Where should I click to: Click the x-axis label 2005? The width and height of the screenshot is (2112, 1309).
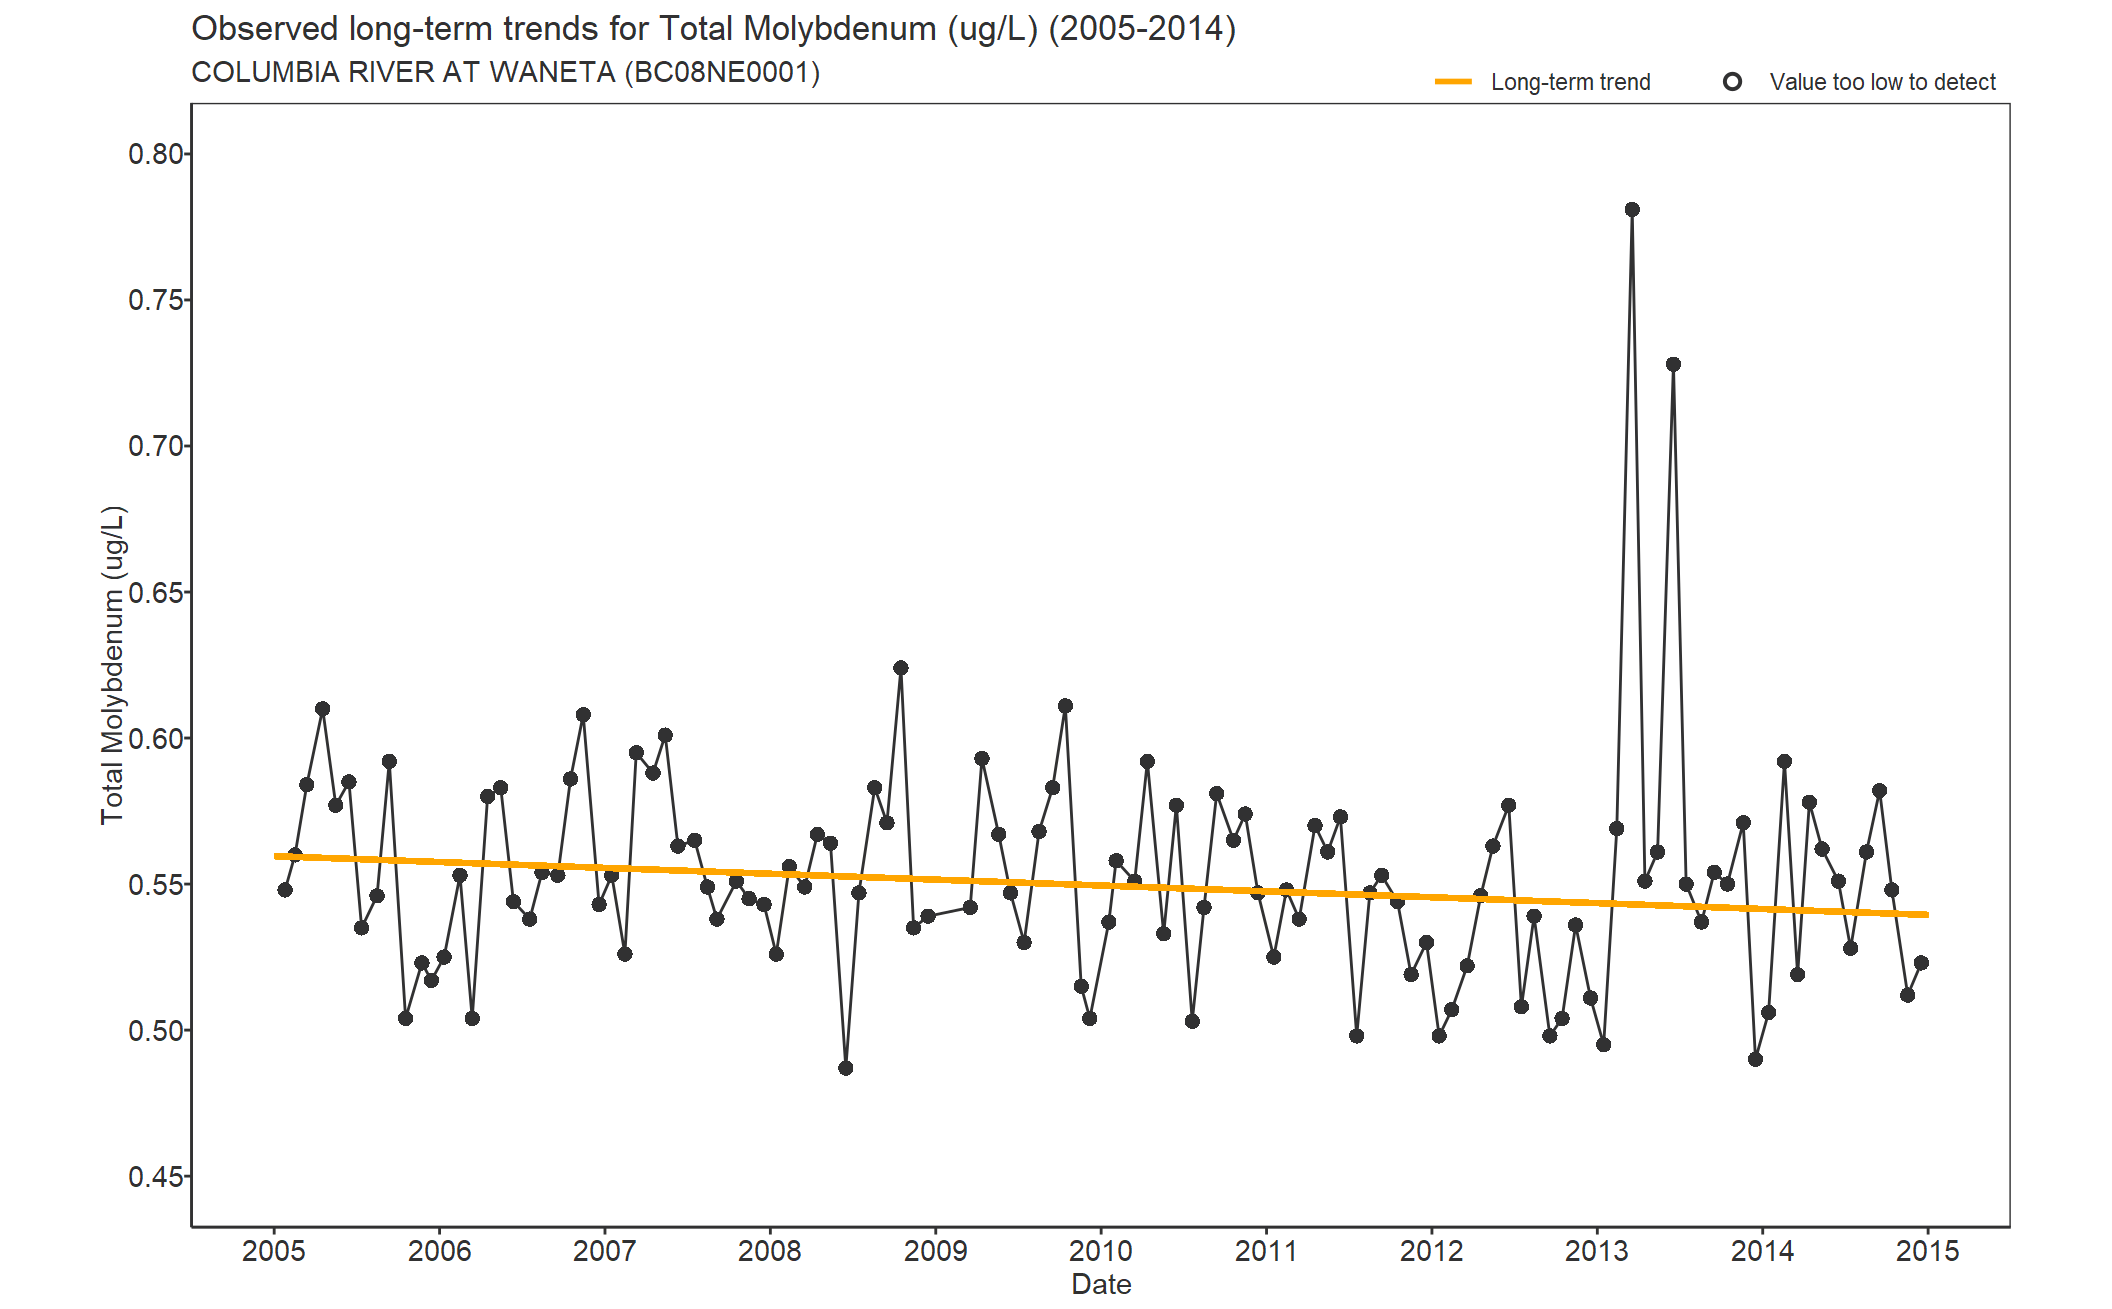[274, 1251]
